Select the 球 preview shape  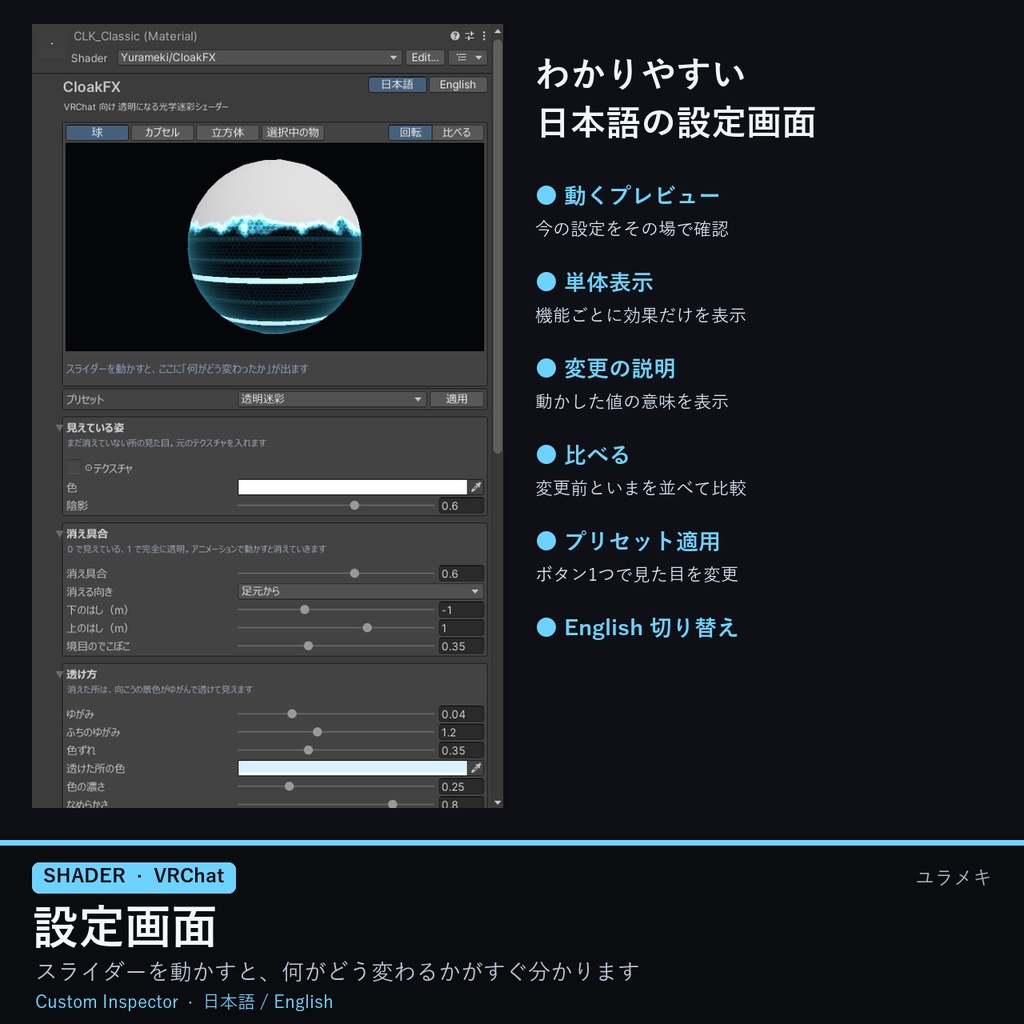coord(97,133)
